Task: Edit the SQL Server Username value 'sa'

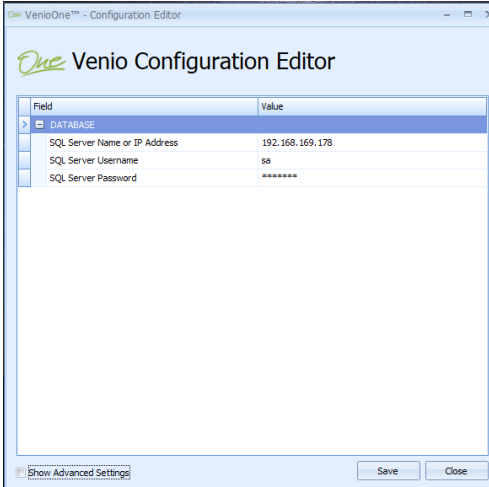Action: [372, 160]
